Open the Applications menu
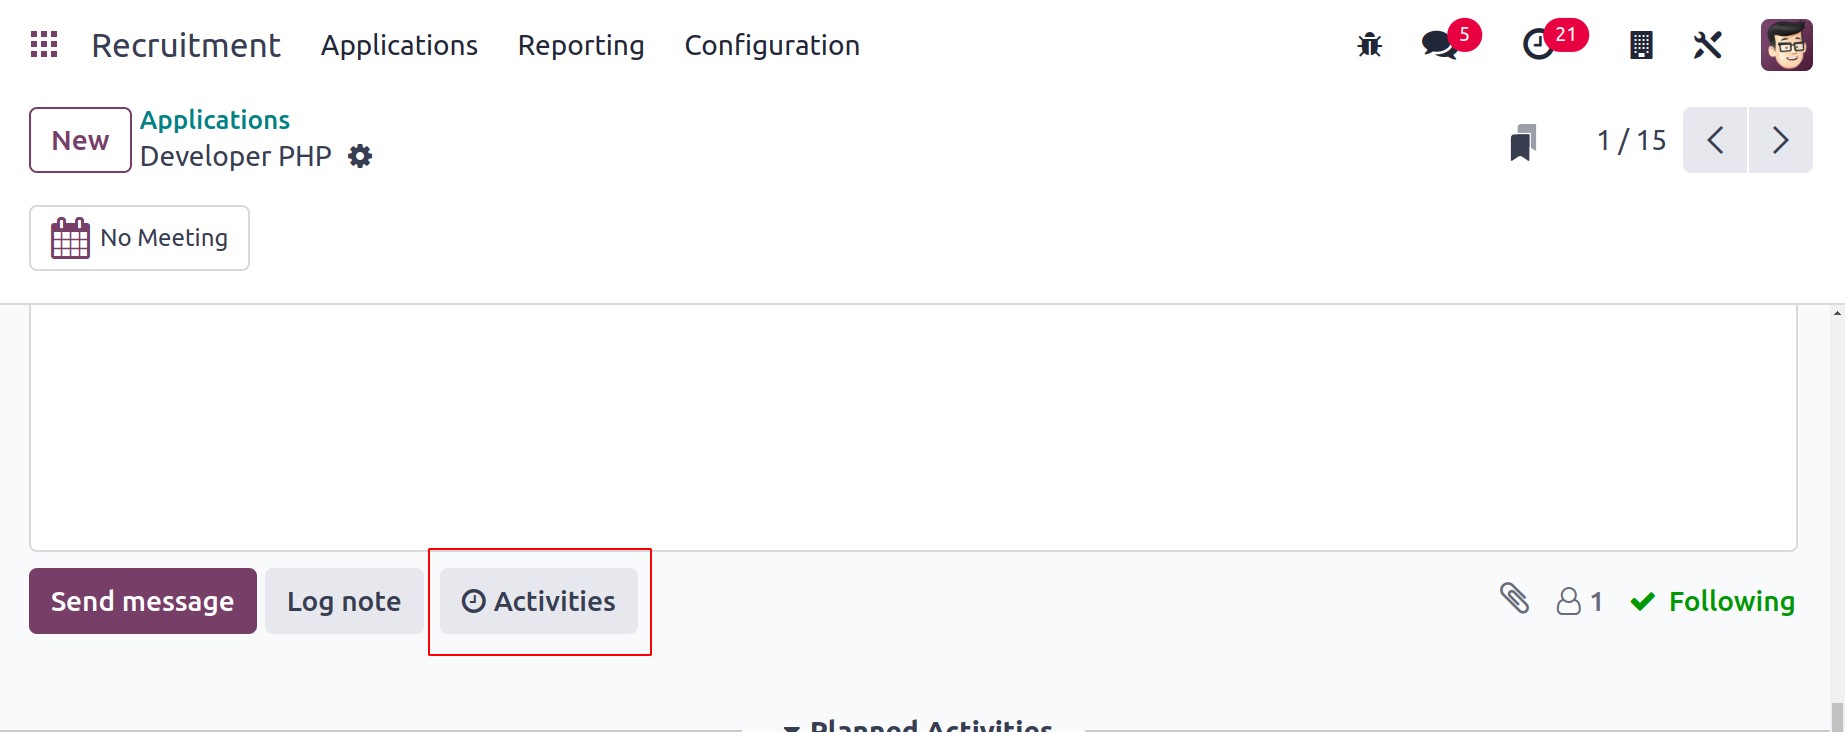Viewport: 1845px width, 732px height. tap(399, 45)
